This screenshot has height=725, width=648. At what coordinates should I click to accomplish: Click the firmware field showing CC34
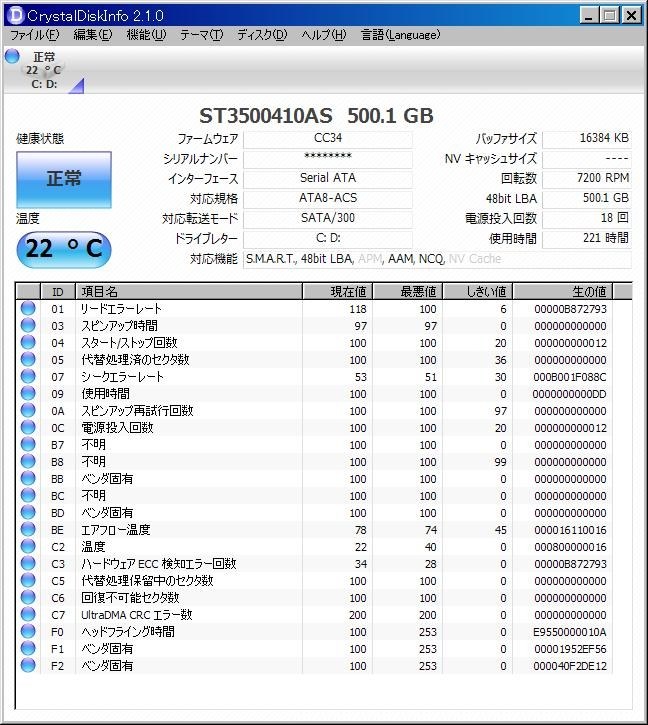coord(328,139)
